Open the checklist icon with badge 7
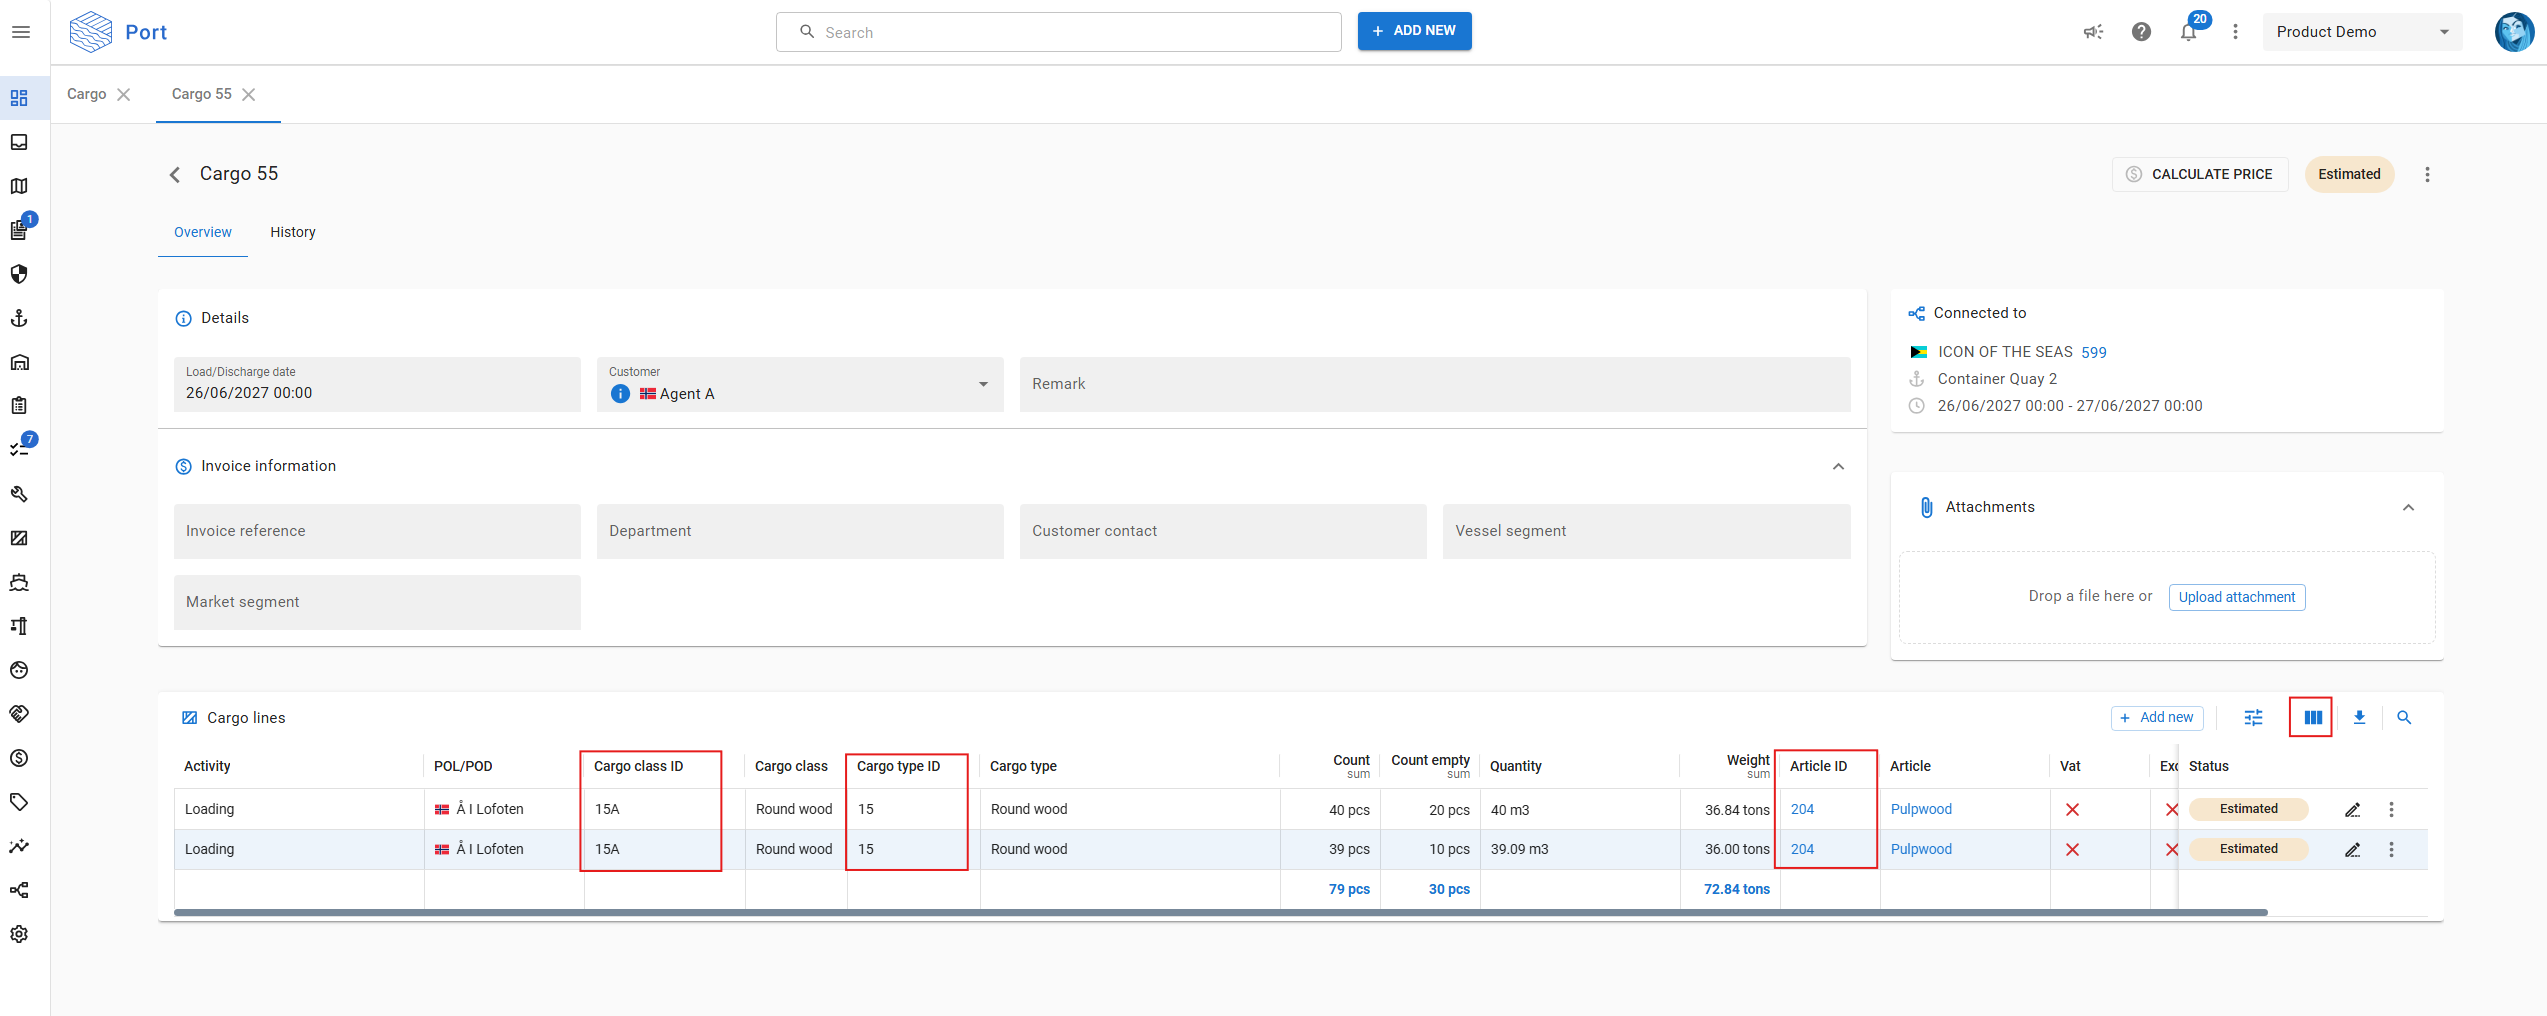Image resolution: width=2547 pixels, height=1016 pixels. 19,449
